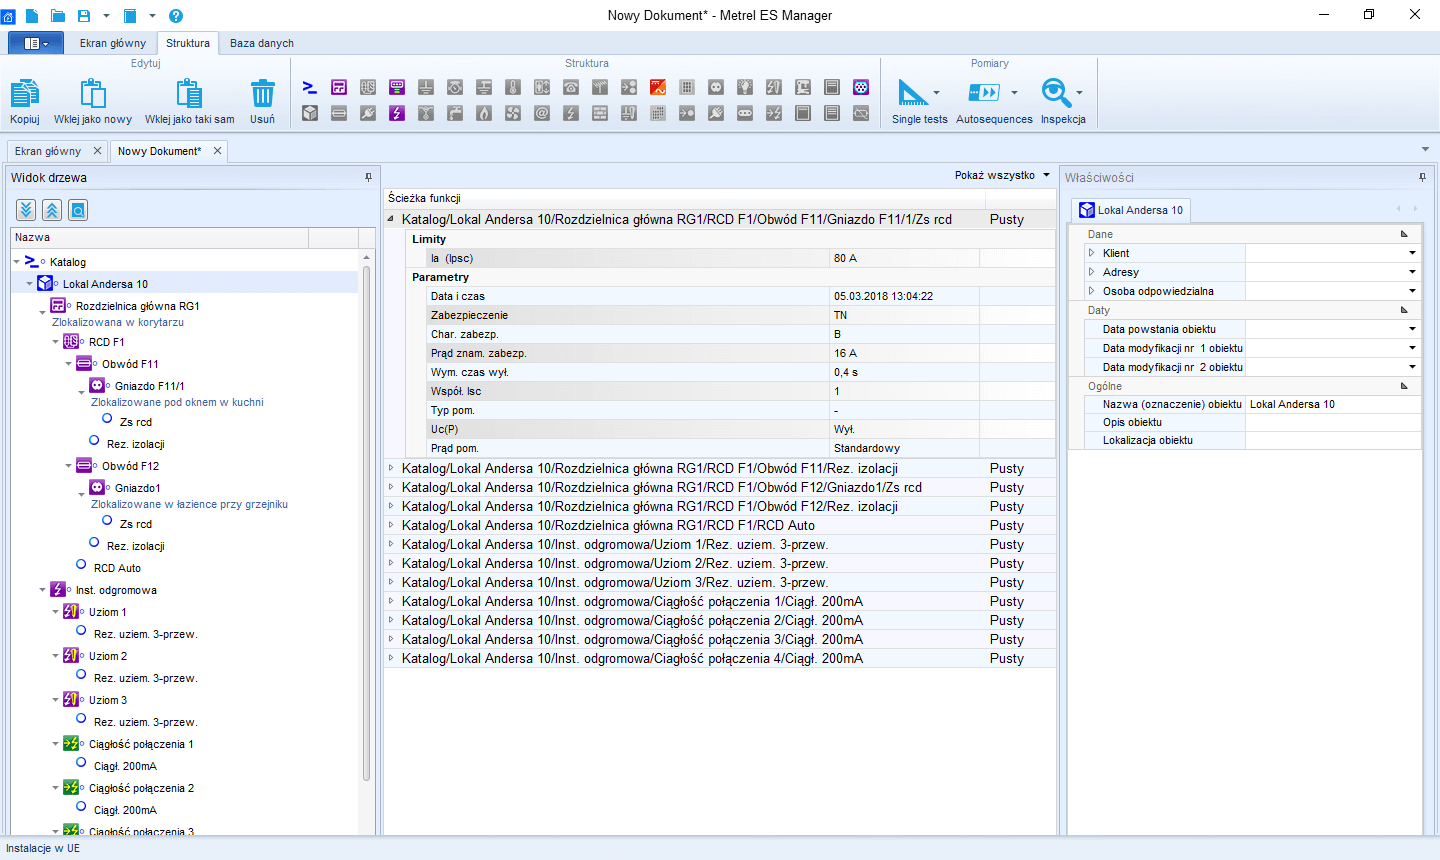Close the Nowy Dokument* document tab
Viewport: 1440px width, 860px height.
[217, 151]
